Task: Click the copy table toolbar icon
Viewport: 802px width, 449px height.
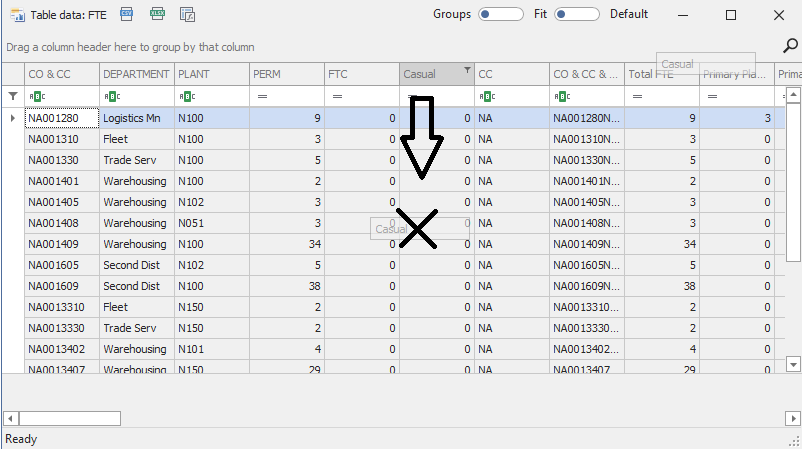Action: pyautogui.click(x=187, y=14)
